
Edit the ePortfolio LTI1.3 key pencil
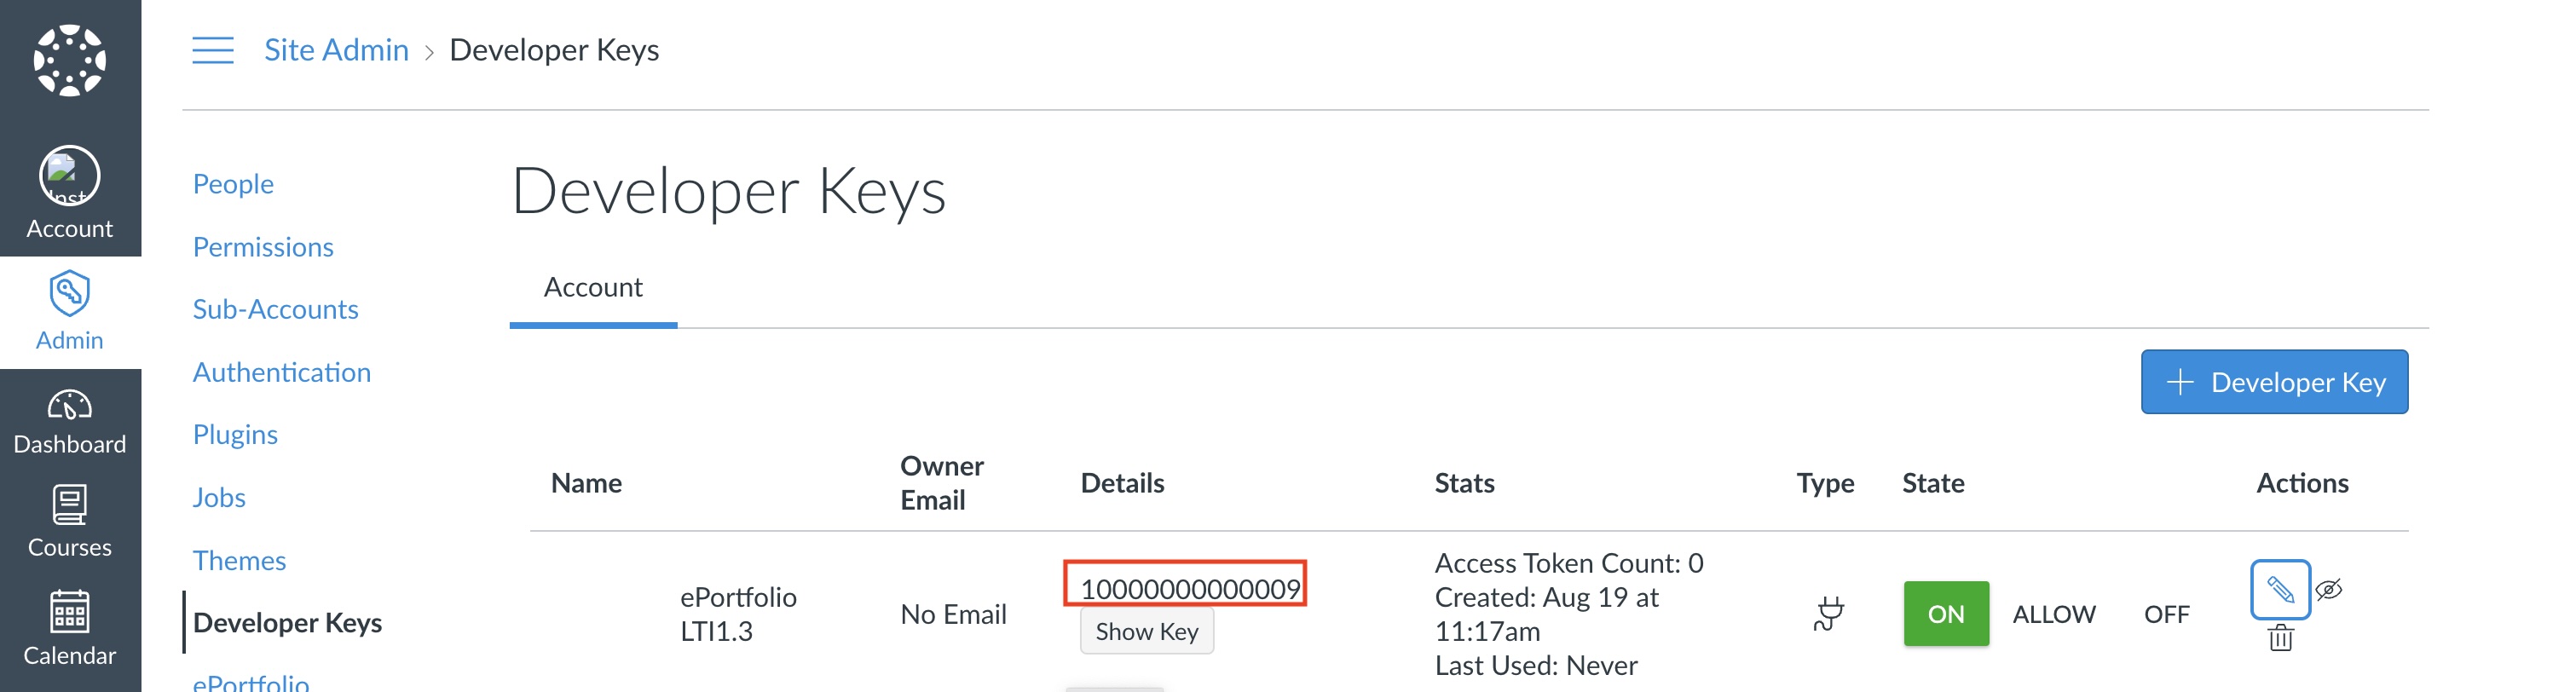pos(2279,589)
